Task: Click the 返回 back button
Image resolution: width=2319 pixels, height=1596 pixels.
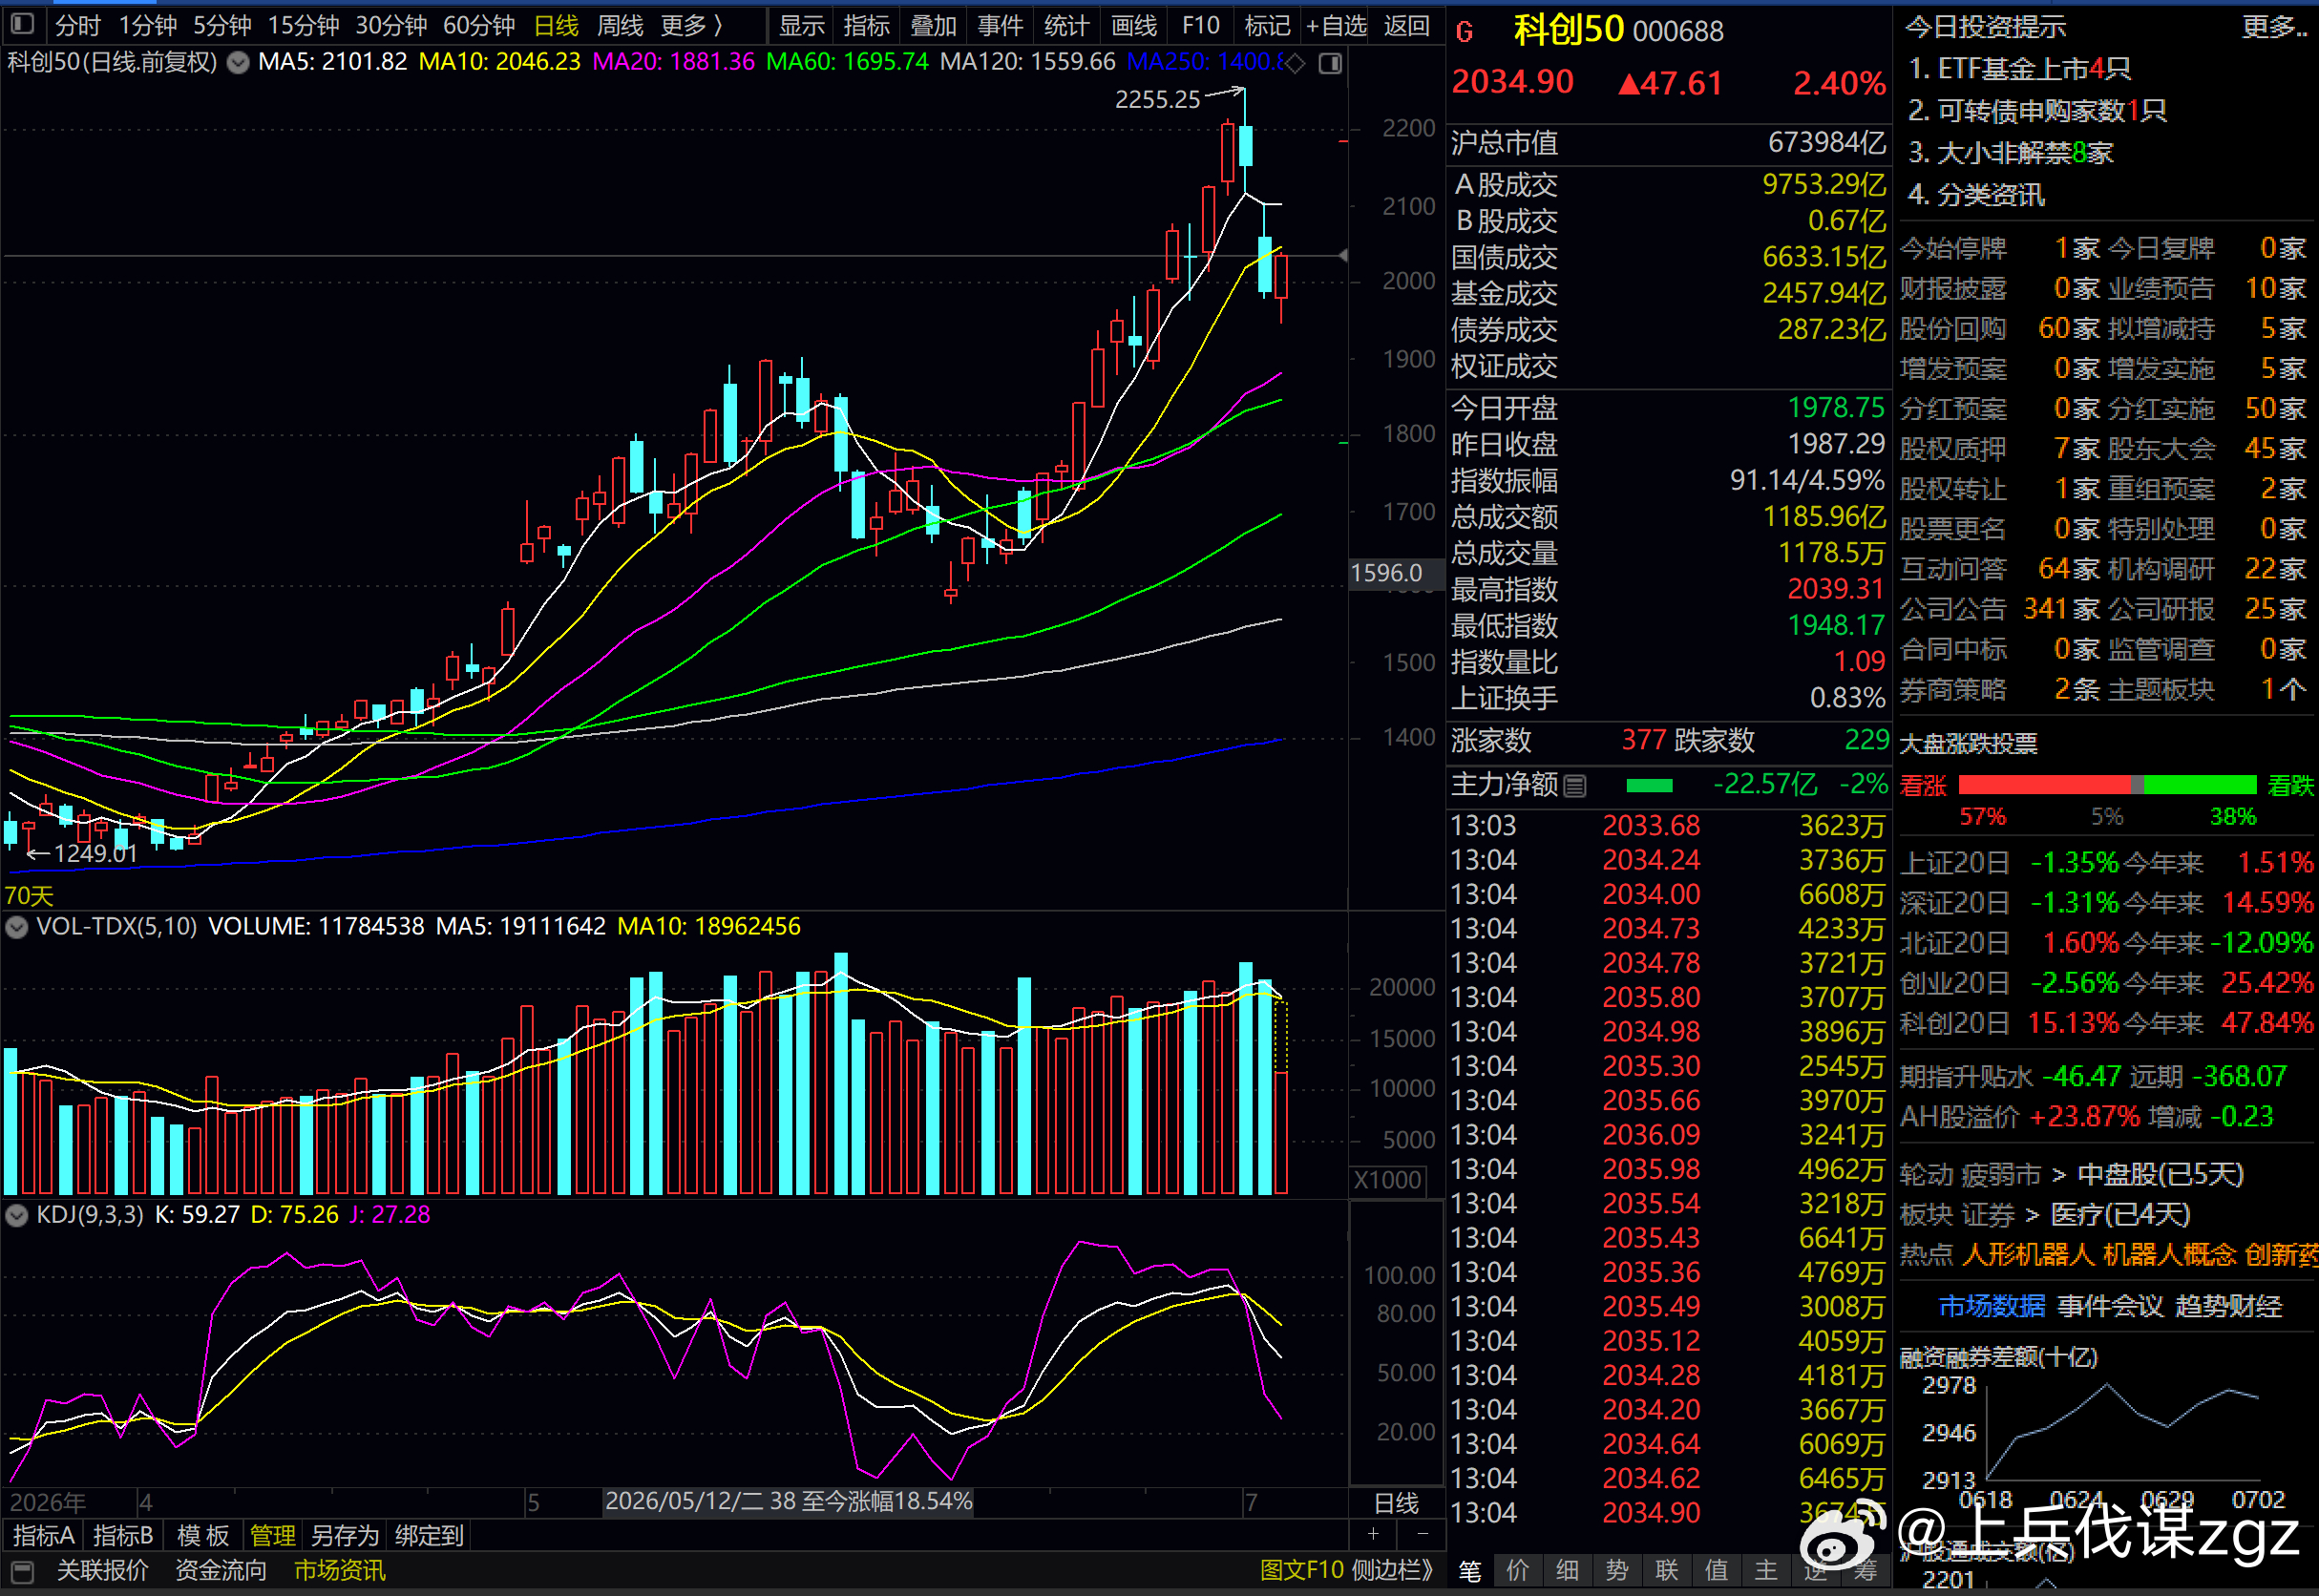Action: click(x=1406, y=25)
